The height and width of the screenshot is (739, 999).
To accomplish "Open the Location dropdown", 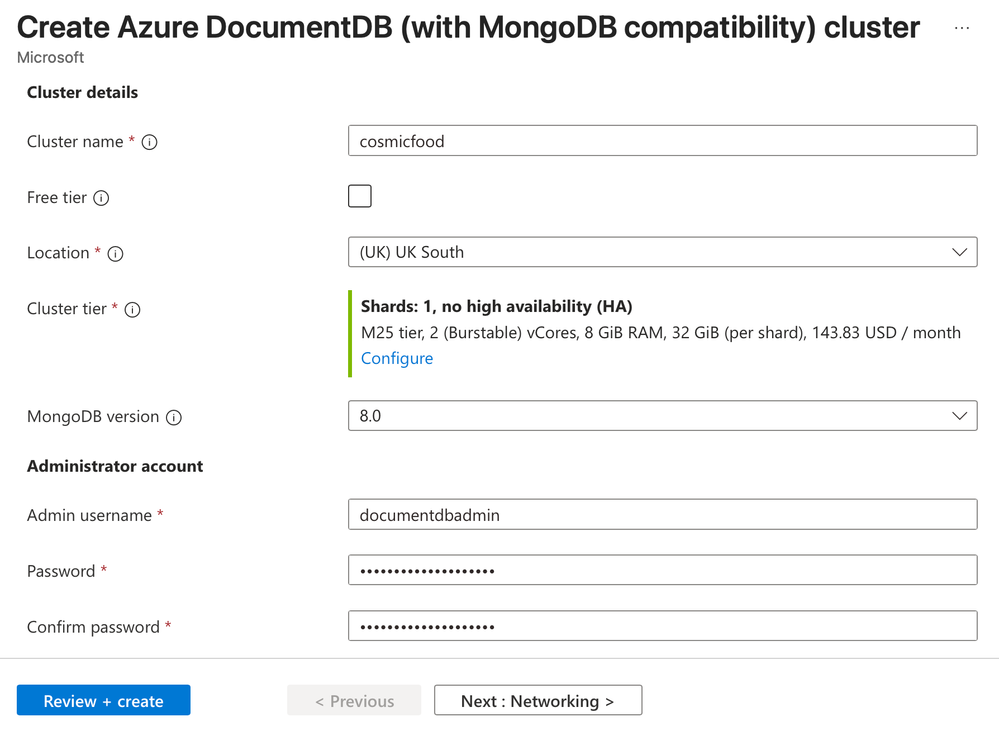I will pos(662,252).
